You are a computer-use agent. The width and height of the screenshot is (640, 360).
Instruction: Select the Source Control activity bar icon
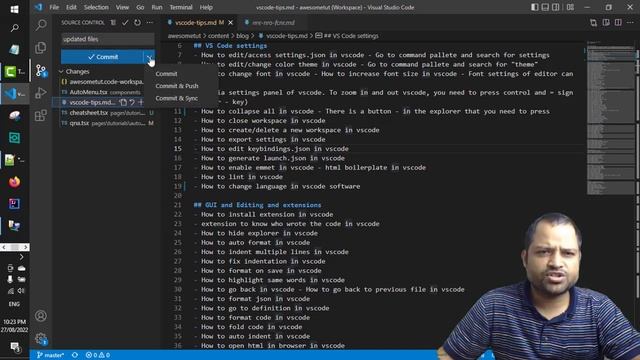click(41, 71)
